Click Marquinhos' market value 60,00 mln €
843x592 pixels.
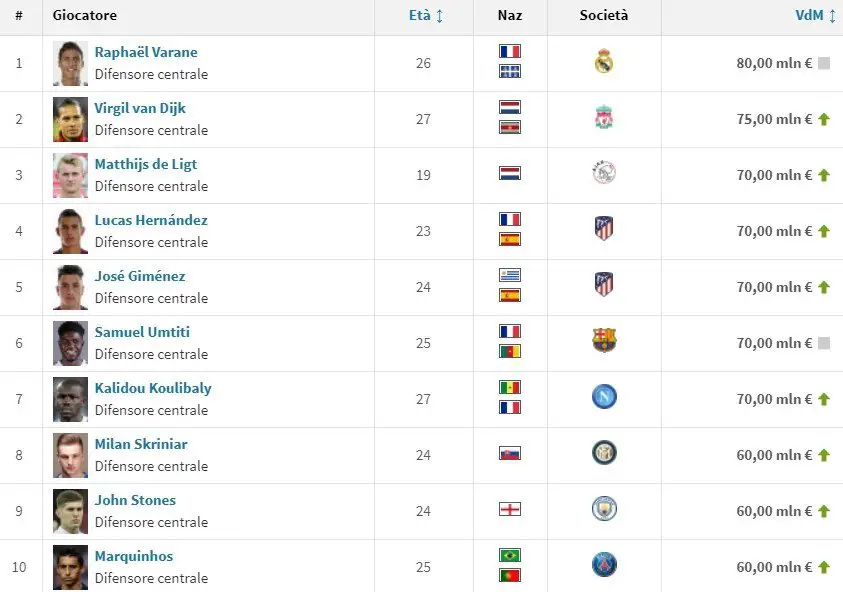pos(774,567)
